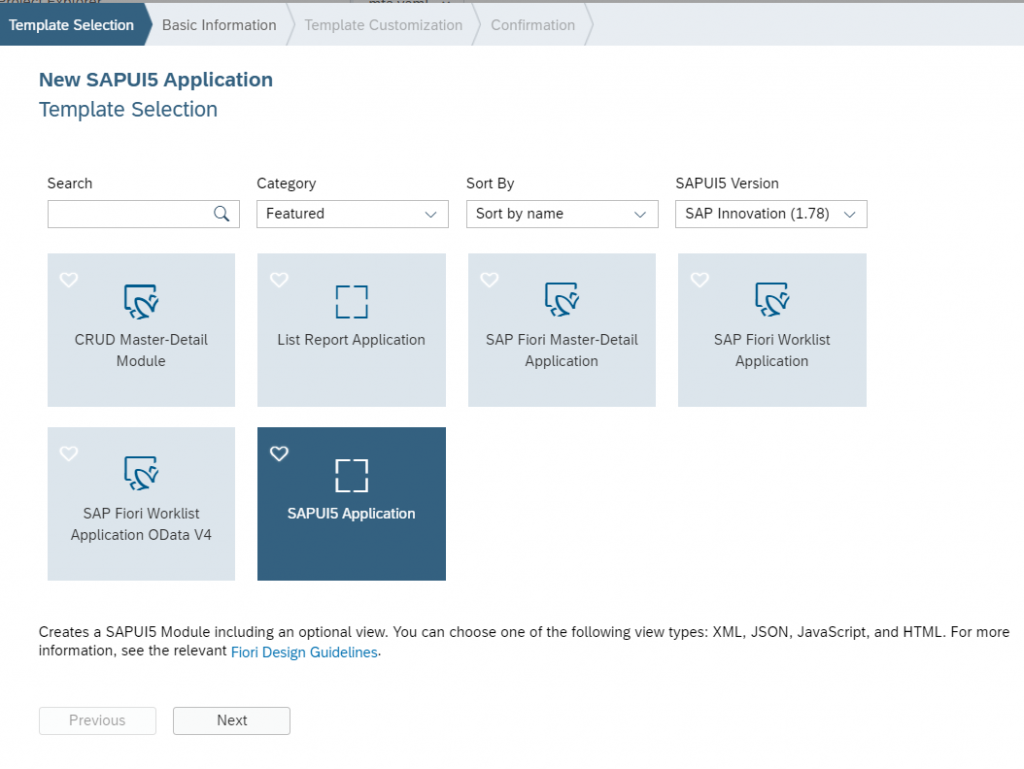The image size is (1024, 769).
Task: Favorite the Worklist Application OData V4 template
Action: pos(69,454)
